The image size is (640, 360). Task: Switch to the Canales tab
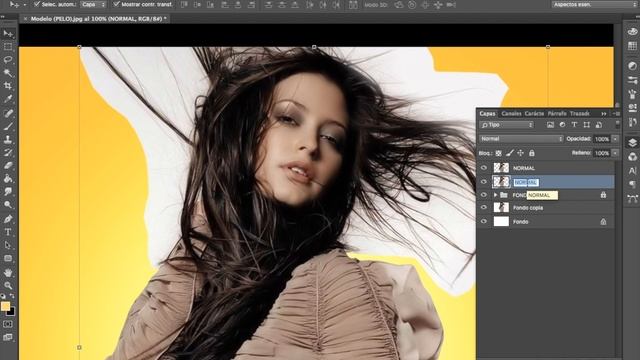[511, 113]
